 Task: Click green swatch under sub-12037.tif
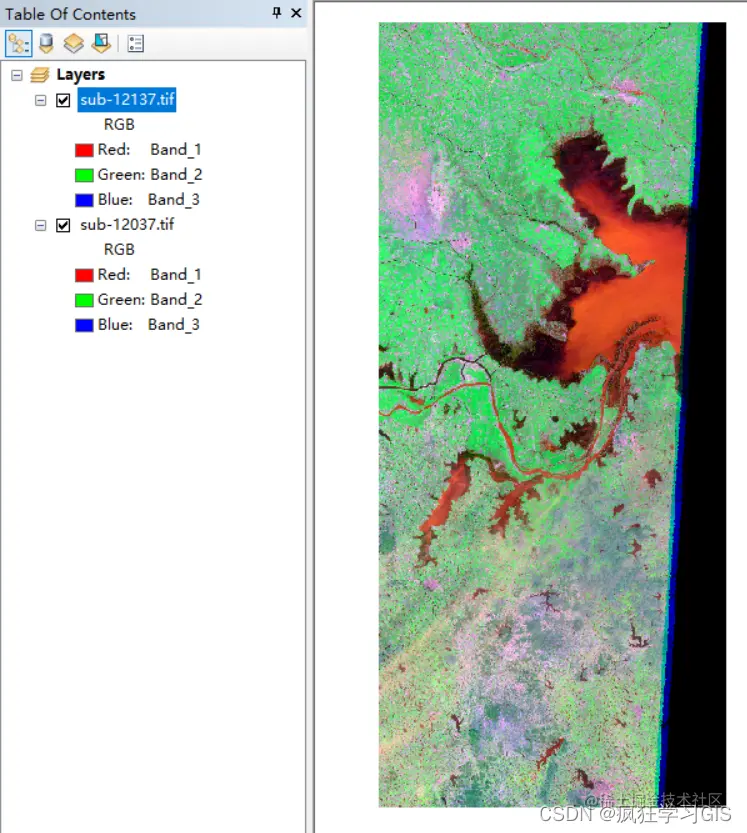(x=84, y=300)
